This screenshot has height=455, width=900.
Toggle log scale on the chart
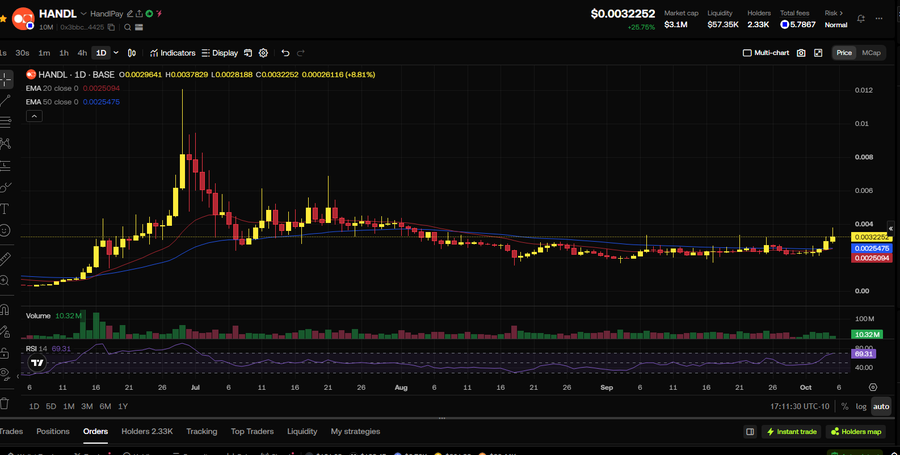[861, 406]
